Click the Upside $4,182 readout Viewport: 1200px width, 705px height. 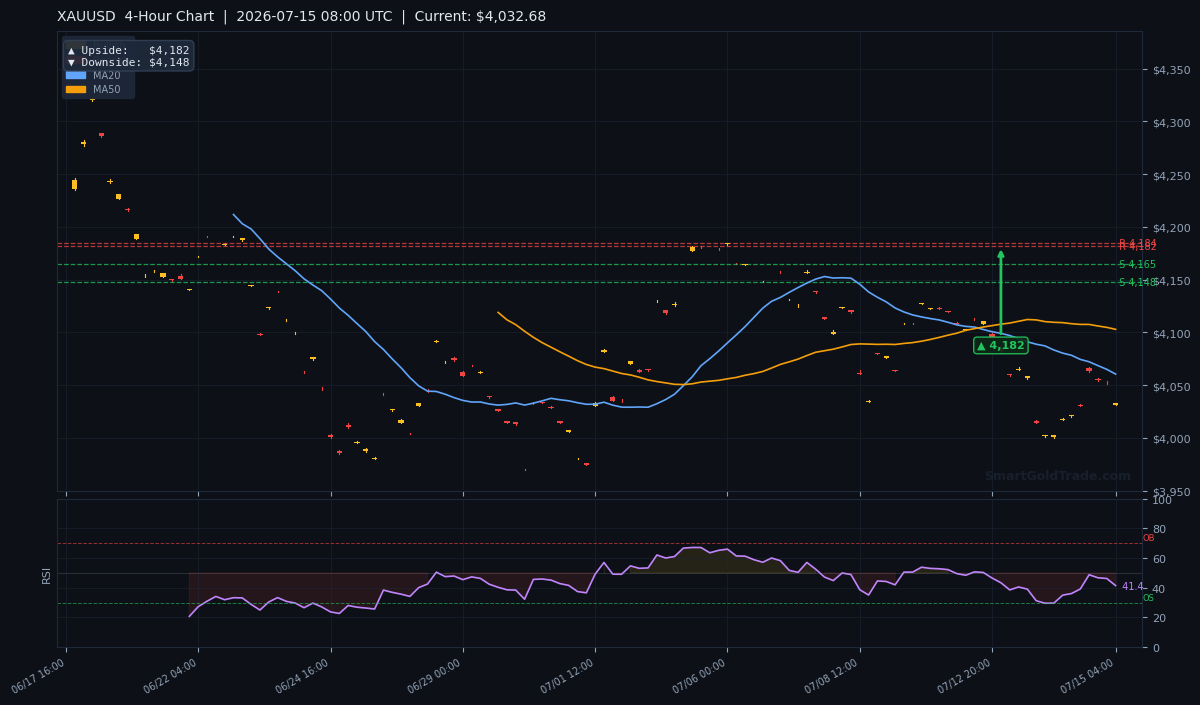tap(128, 50)
